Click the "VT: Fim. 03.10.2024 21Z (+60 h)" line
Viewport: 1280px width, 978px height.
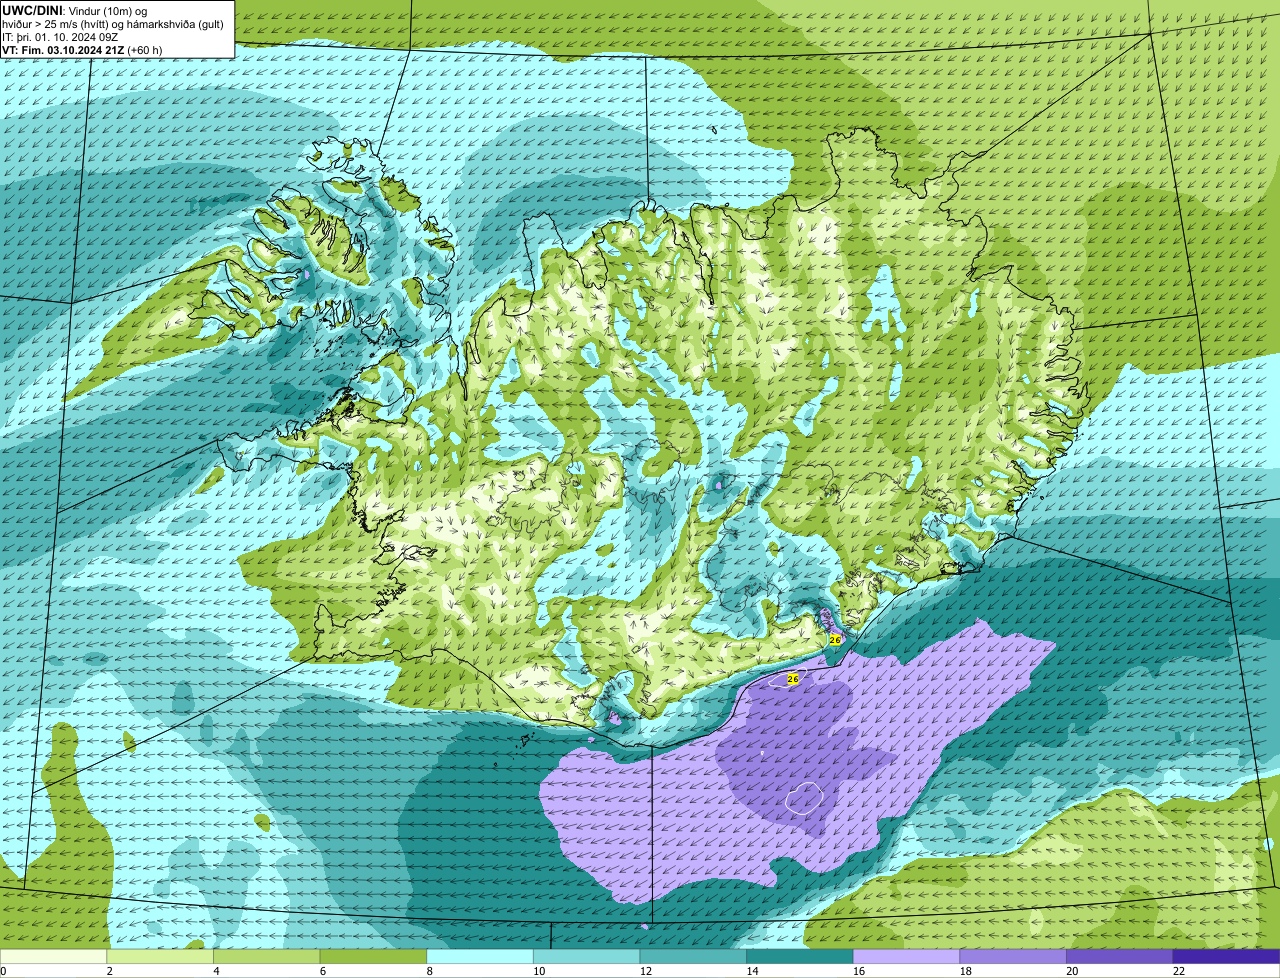(x=82, y=49)
